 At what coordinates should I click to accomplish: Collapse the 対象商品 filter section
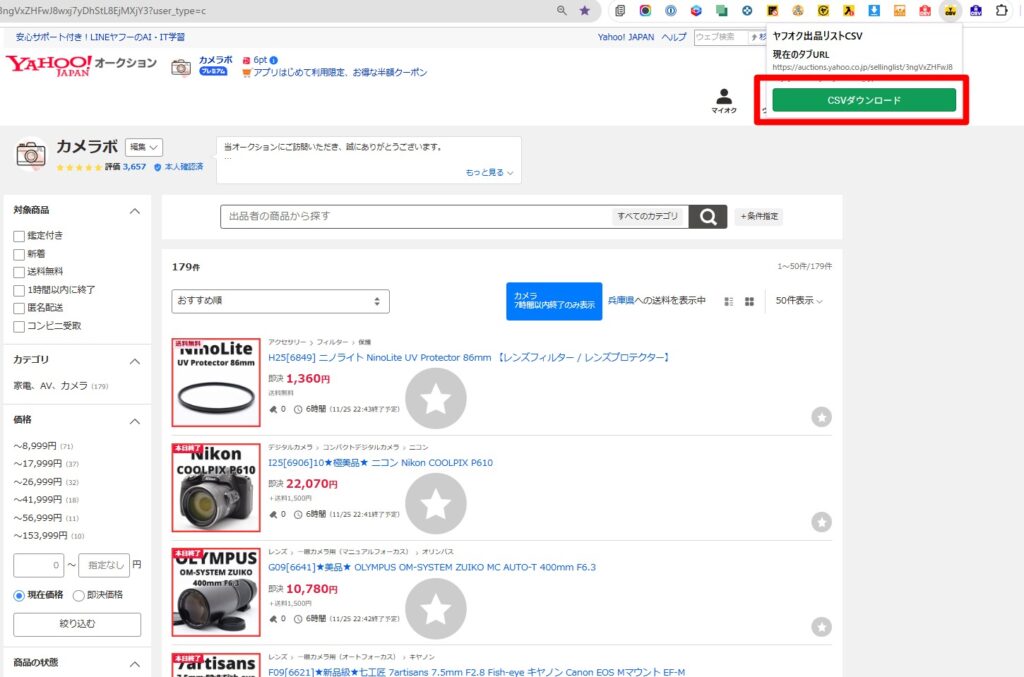tap(135, 211)
